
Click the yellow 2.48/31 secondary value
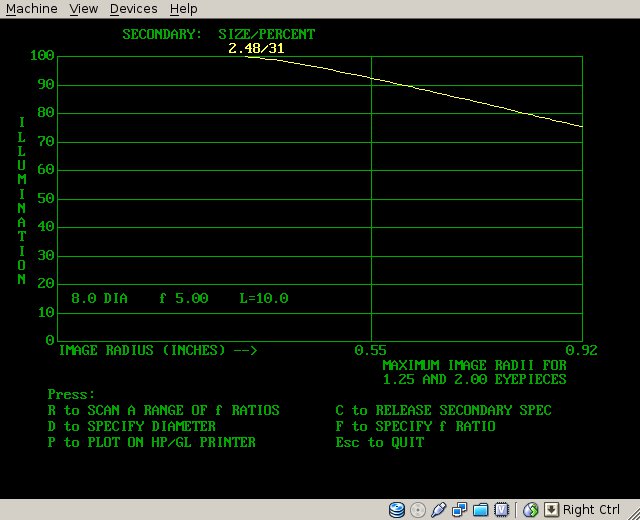pos(256,49)
